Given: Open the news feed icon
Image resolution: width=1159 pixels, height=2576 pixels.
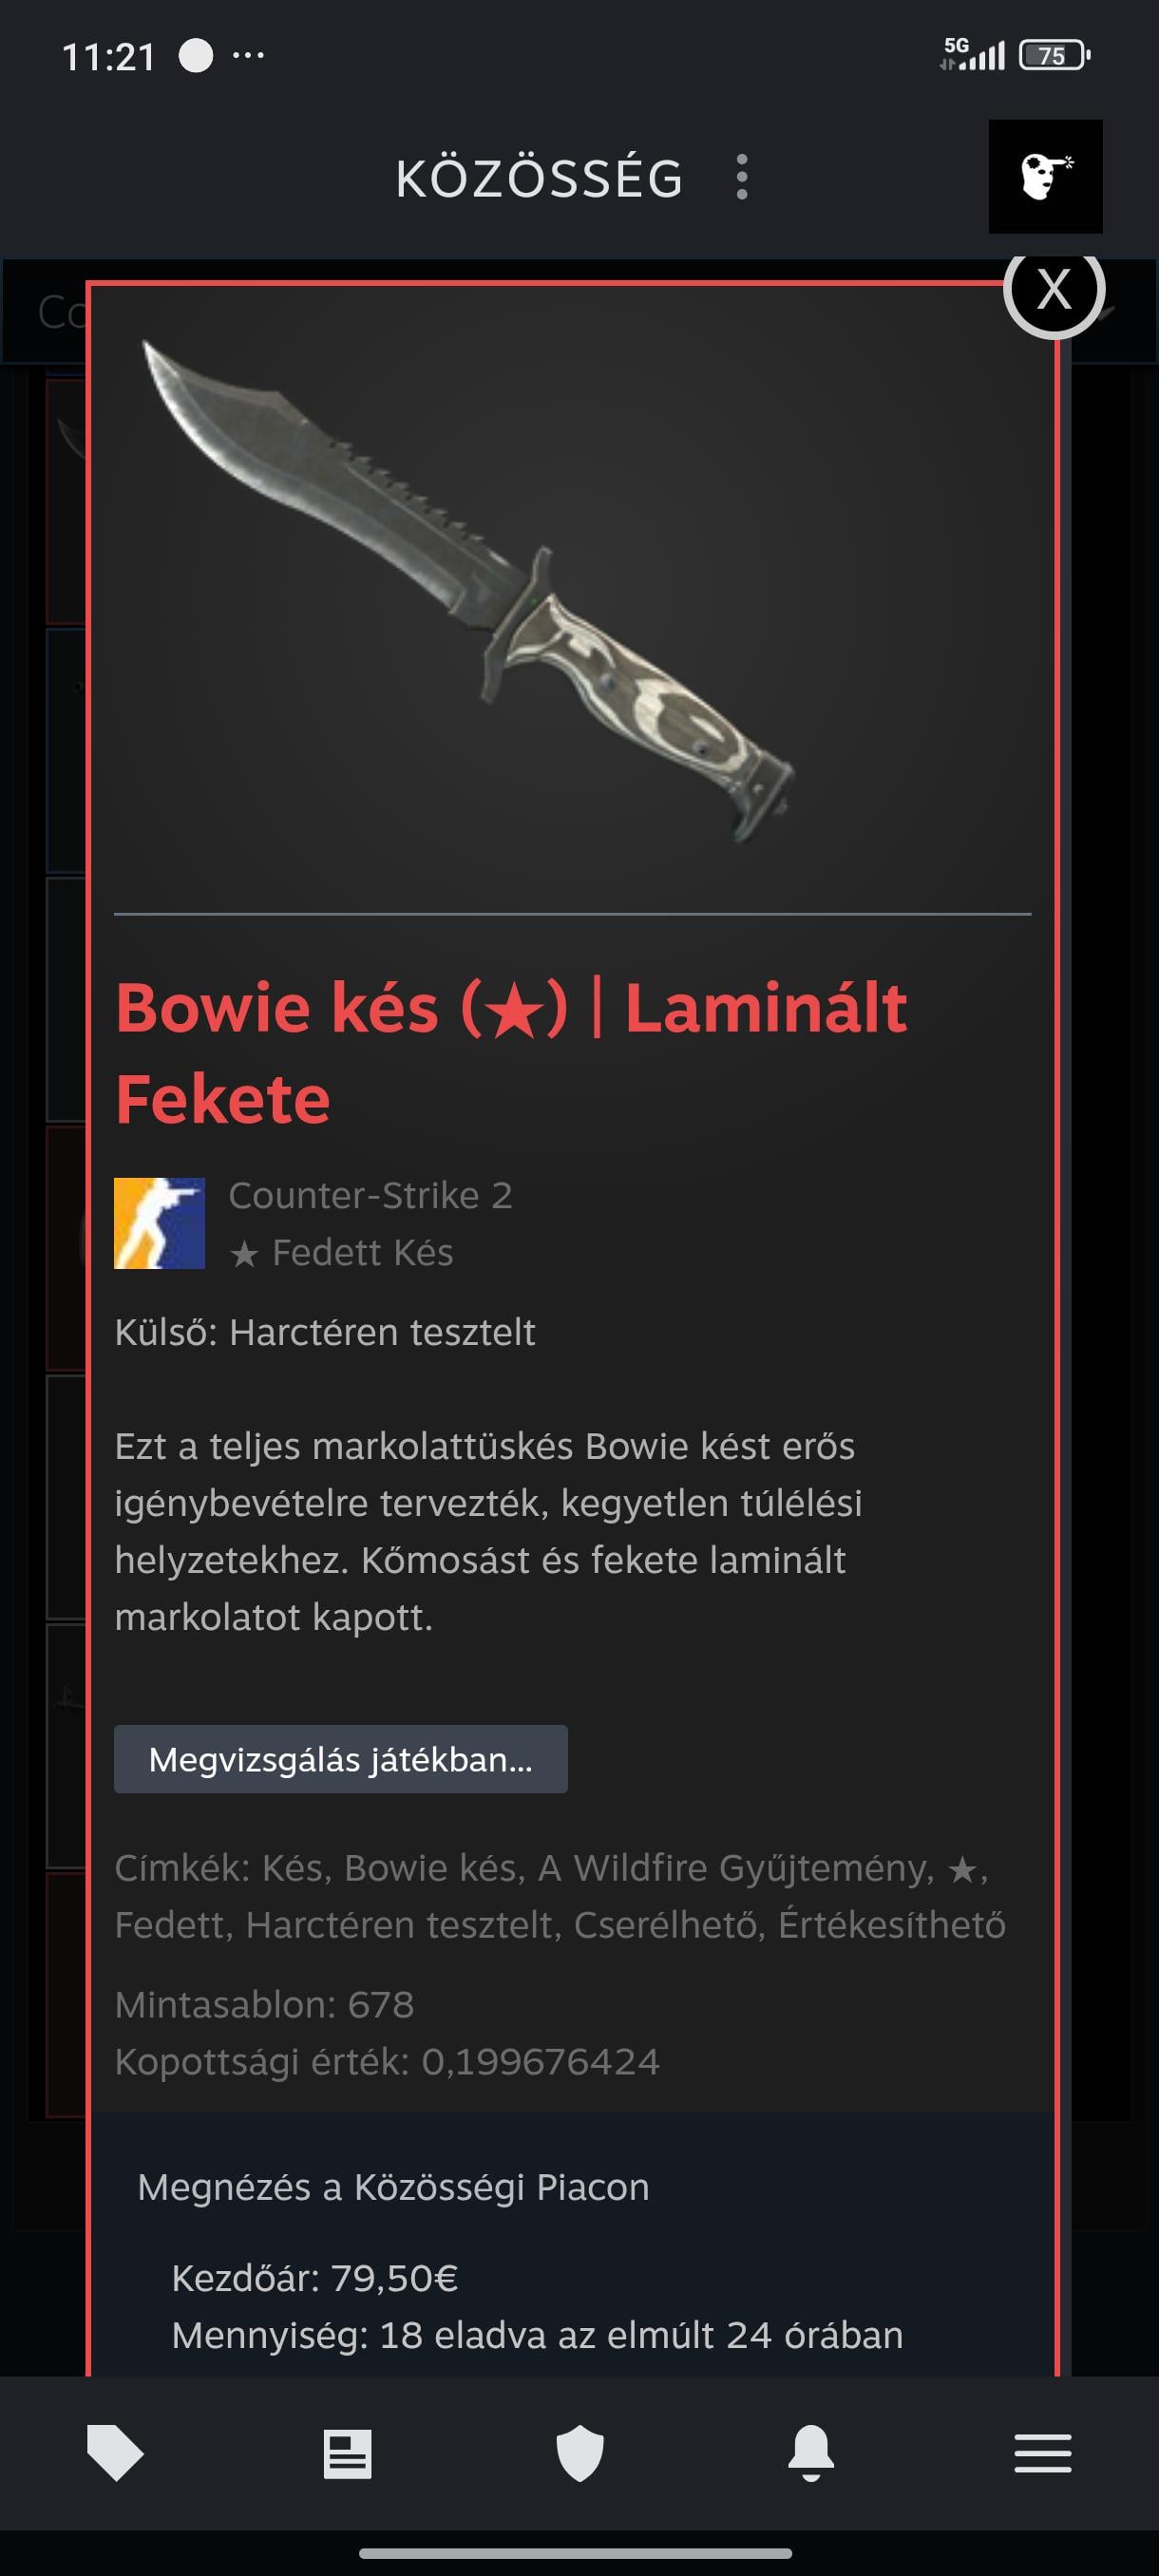Looking at the screenshot, I should point(347,2453).
